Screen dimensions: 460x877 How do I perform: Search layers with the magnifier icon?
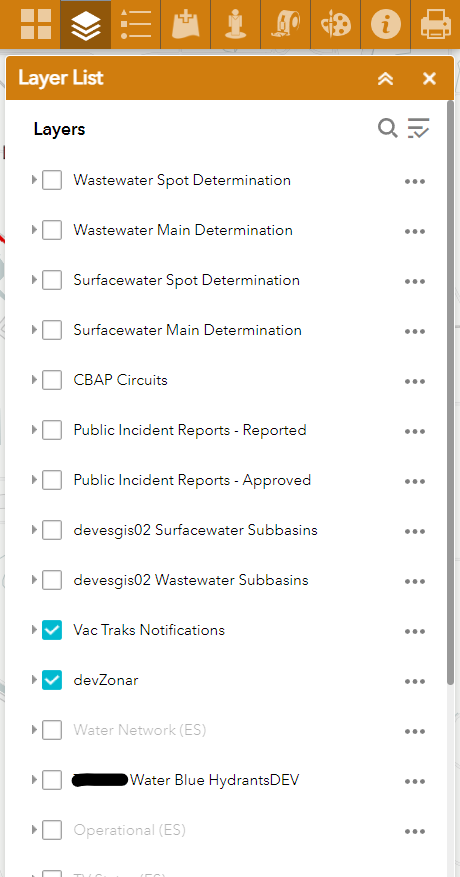click(x=387, y=129)
